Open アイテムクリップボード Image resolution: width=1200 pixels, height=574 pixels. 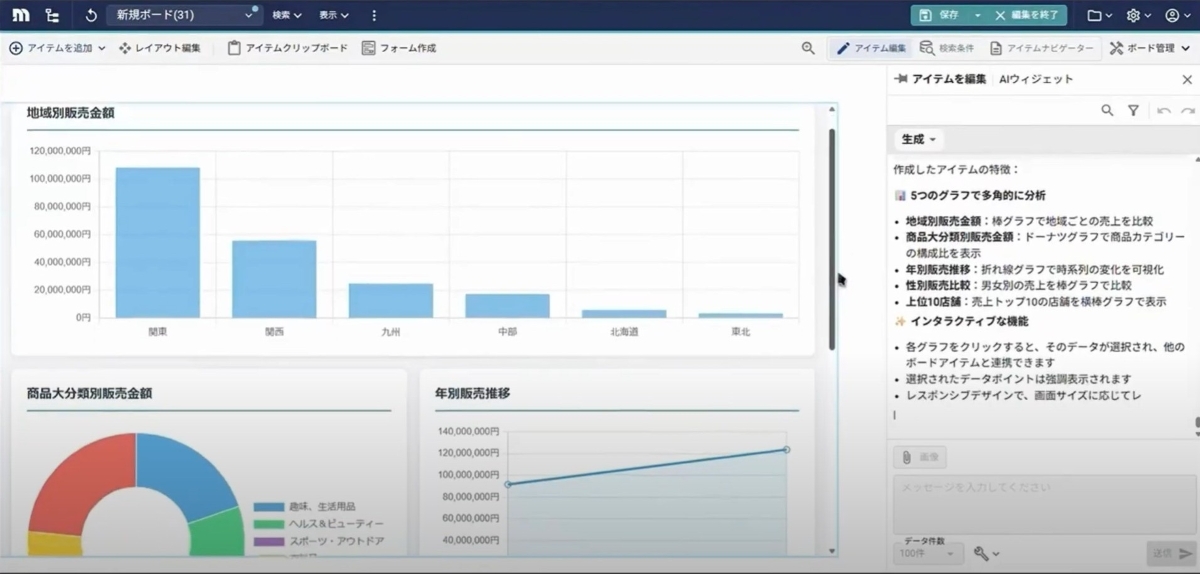tap(288, 48)
